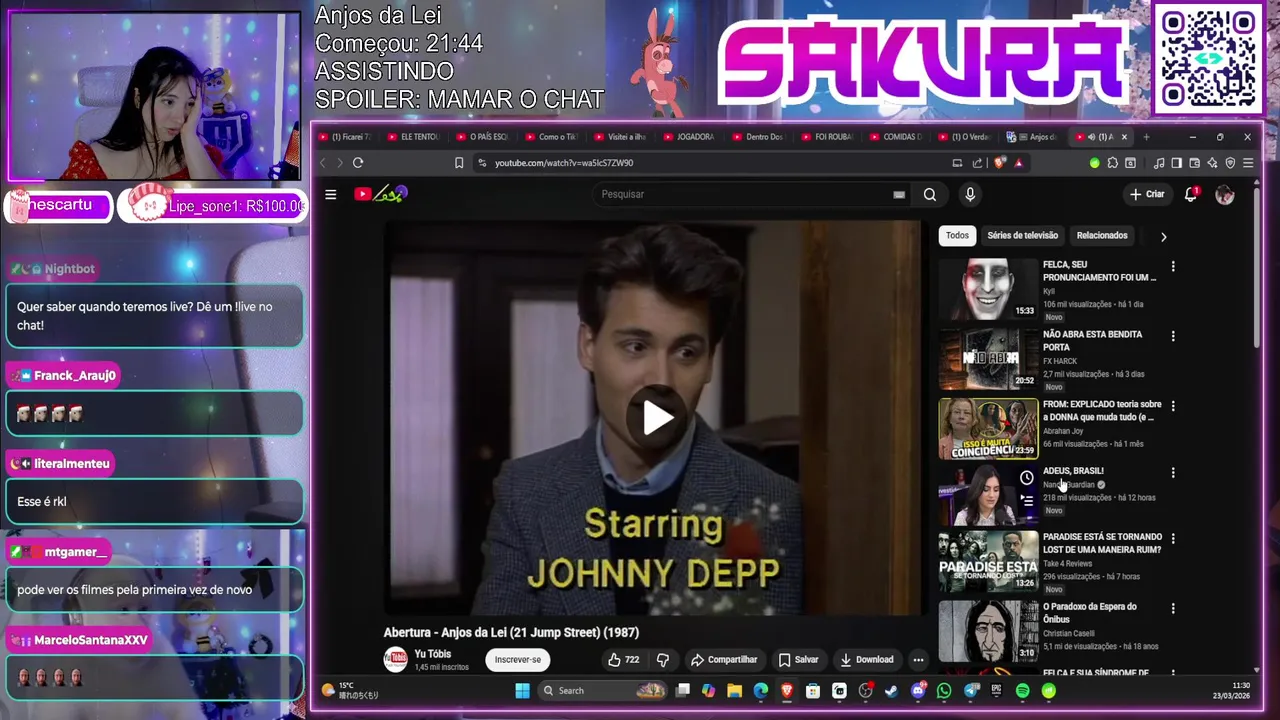Save video with Salvar button

coord(798,660)
